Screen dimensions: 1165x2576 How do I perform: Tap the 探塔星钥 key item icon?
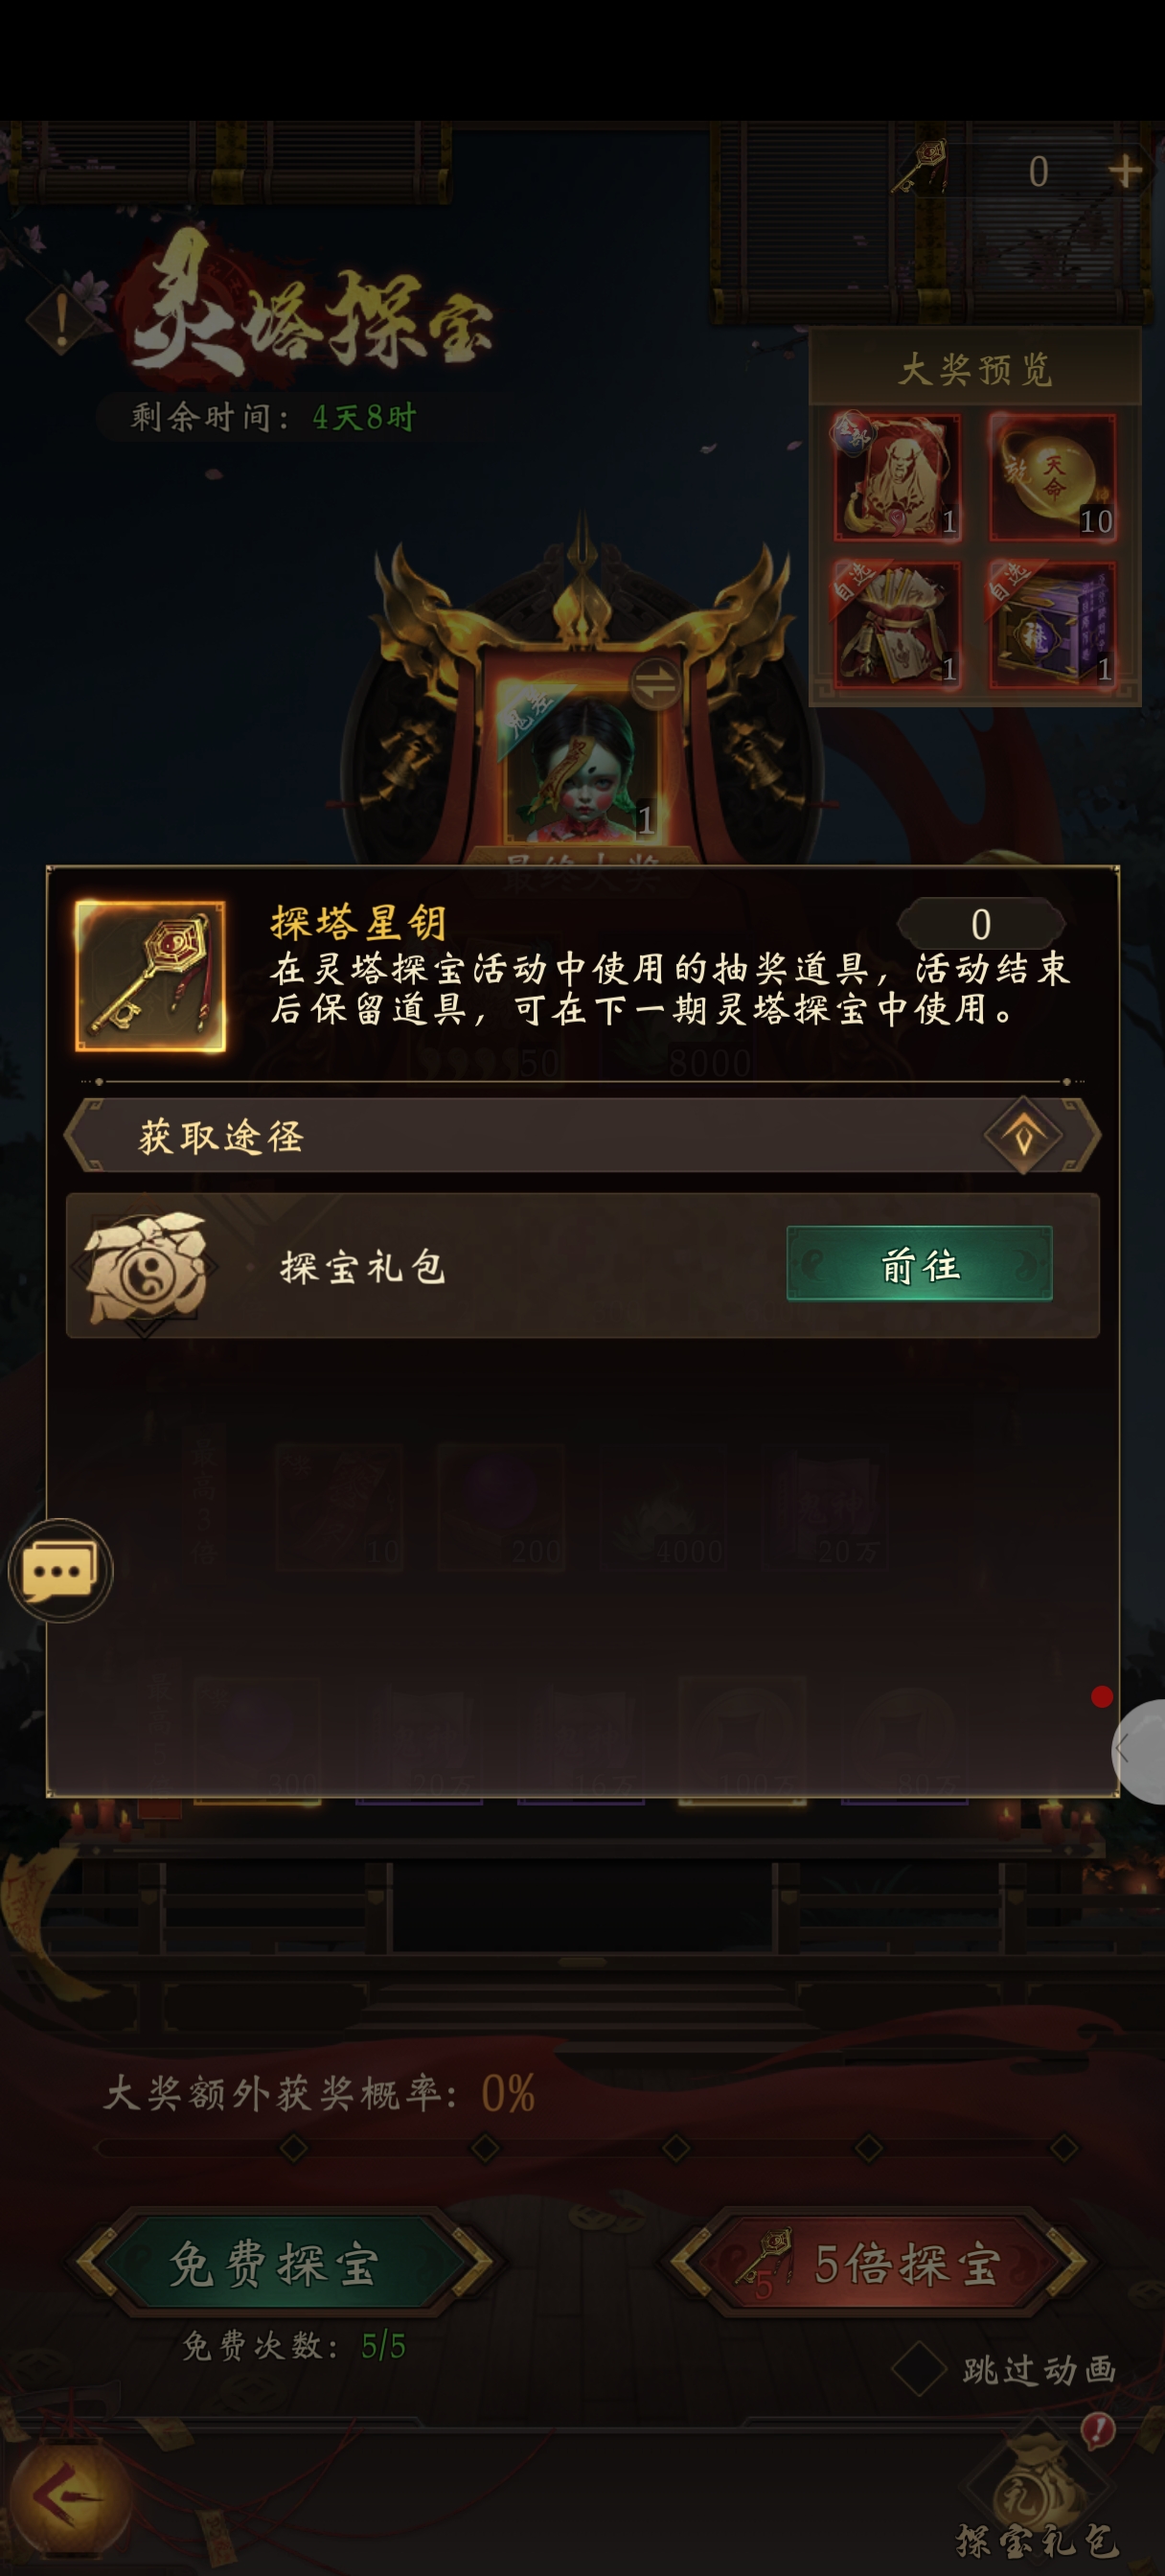150,976
